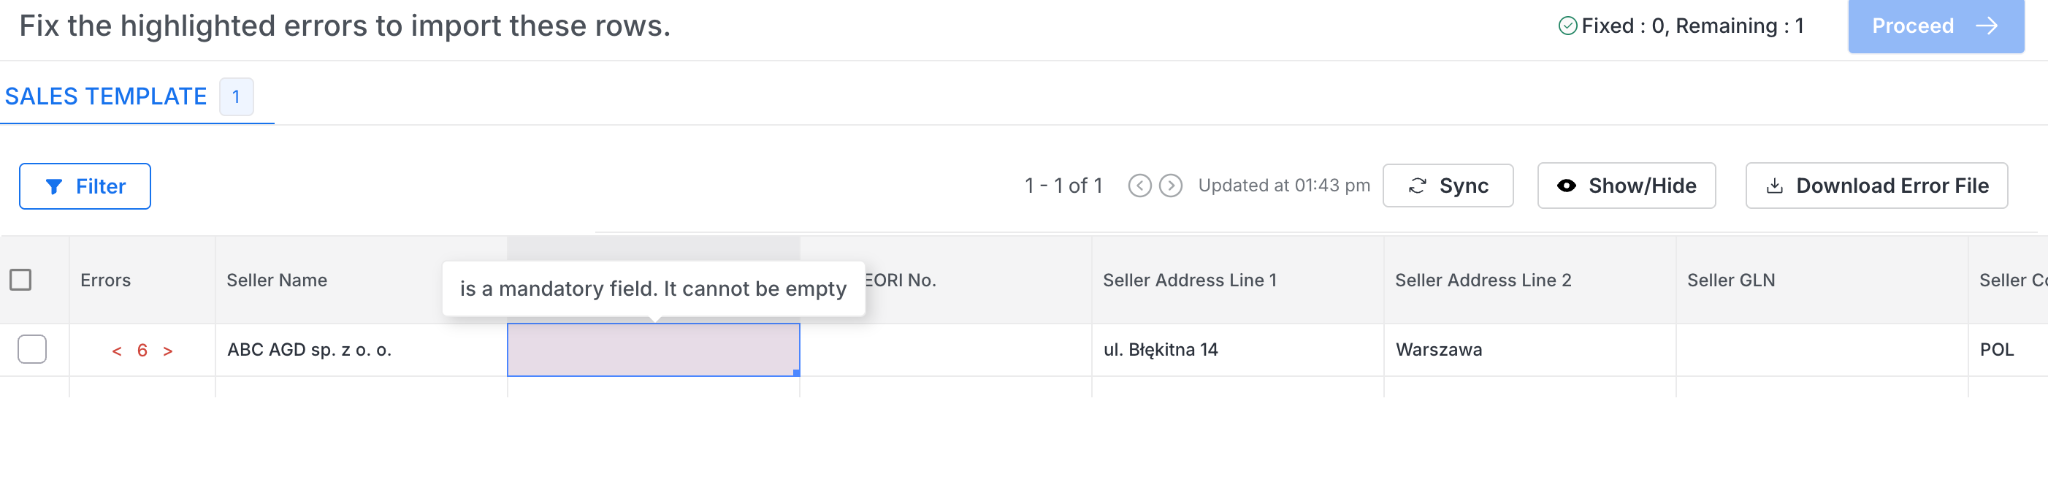Click the green fixed checkmark icon
This screenshot has width=2048, height=503.
(x=1567, y=26)
